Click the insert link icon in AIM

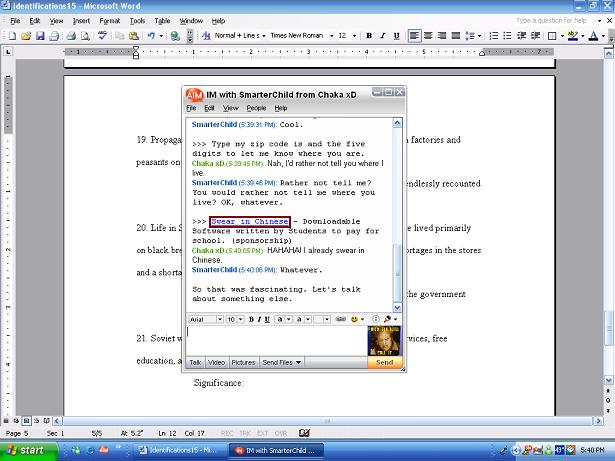pyautogui.click(x=340, y=319)
